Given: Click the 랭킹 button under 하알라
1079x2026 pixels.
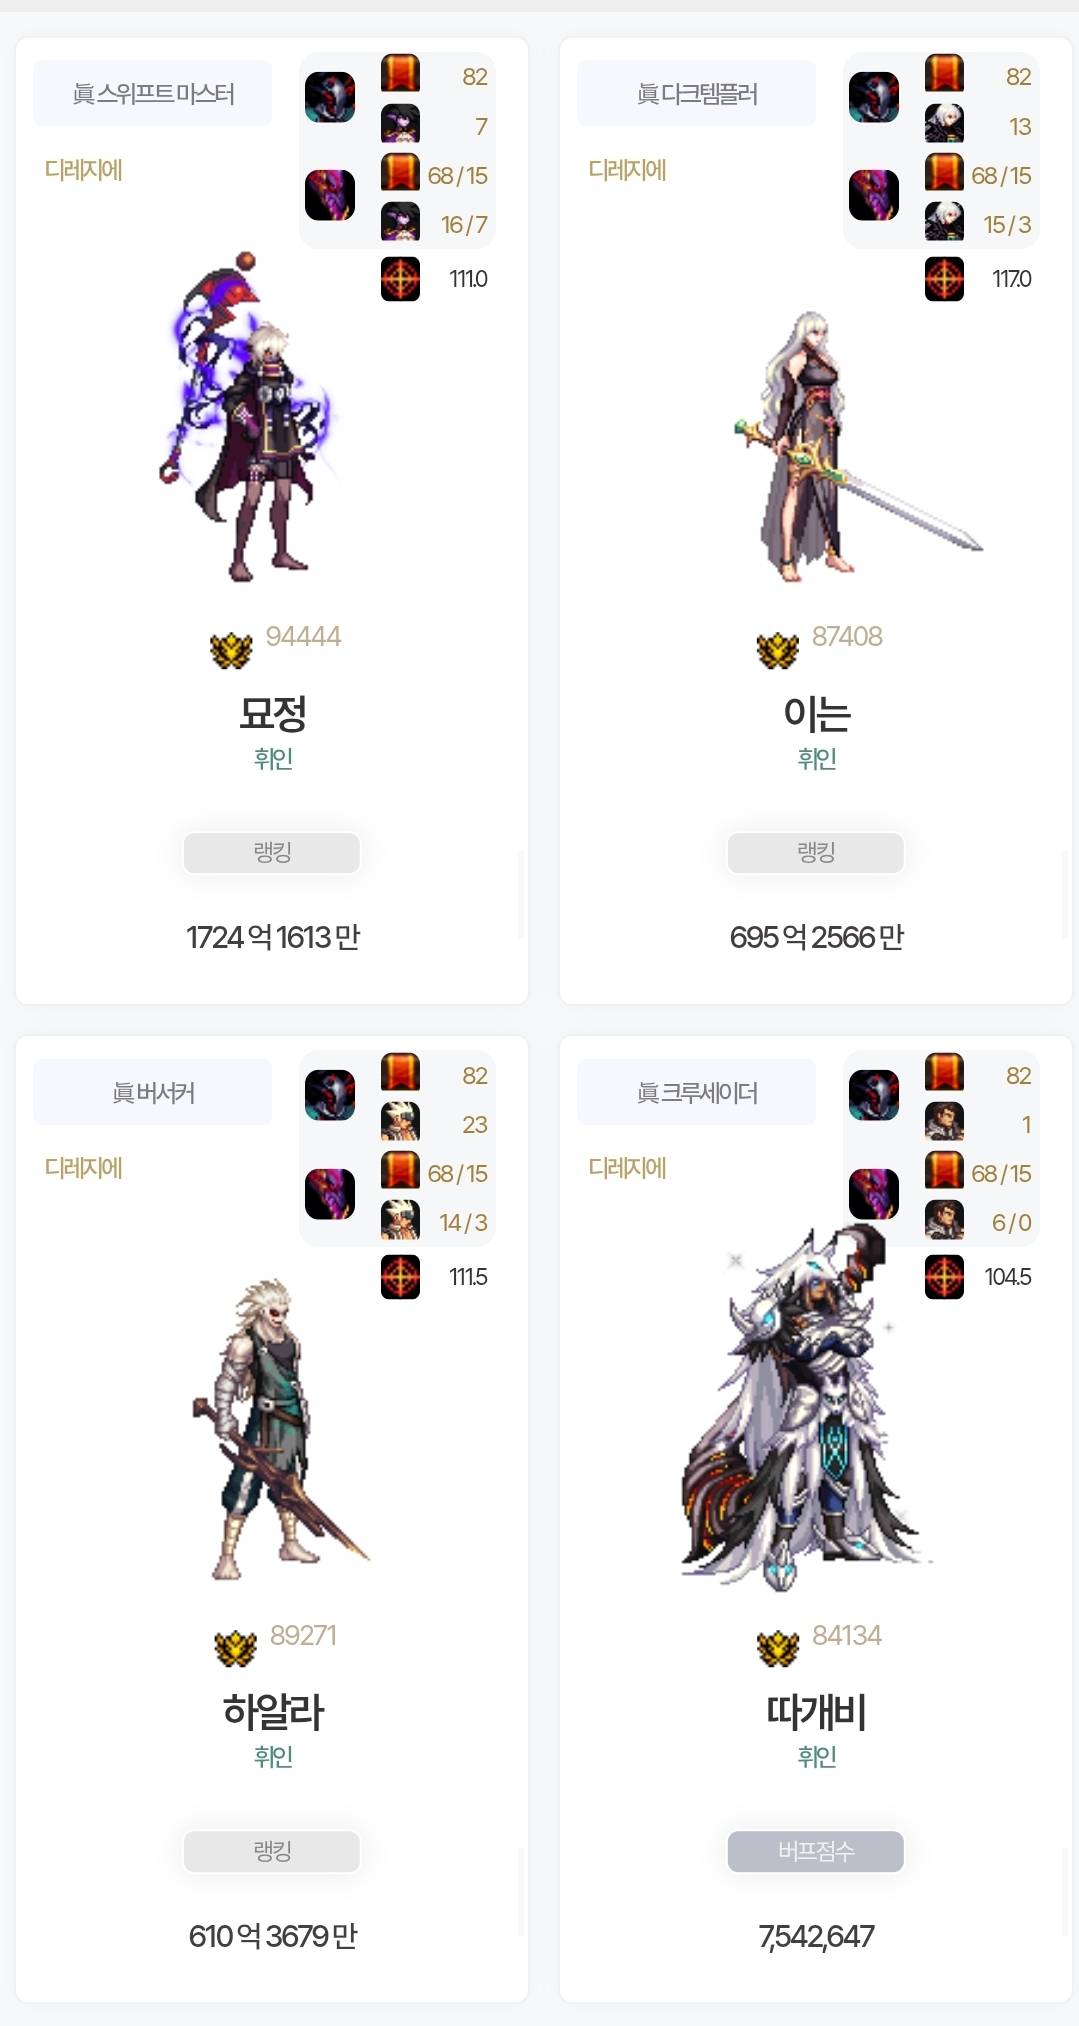Looking at the screenshot, I should (272, 1851).
